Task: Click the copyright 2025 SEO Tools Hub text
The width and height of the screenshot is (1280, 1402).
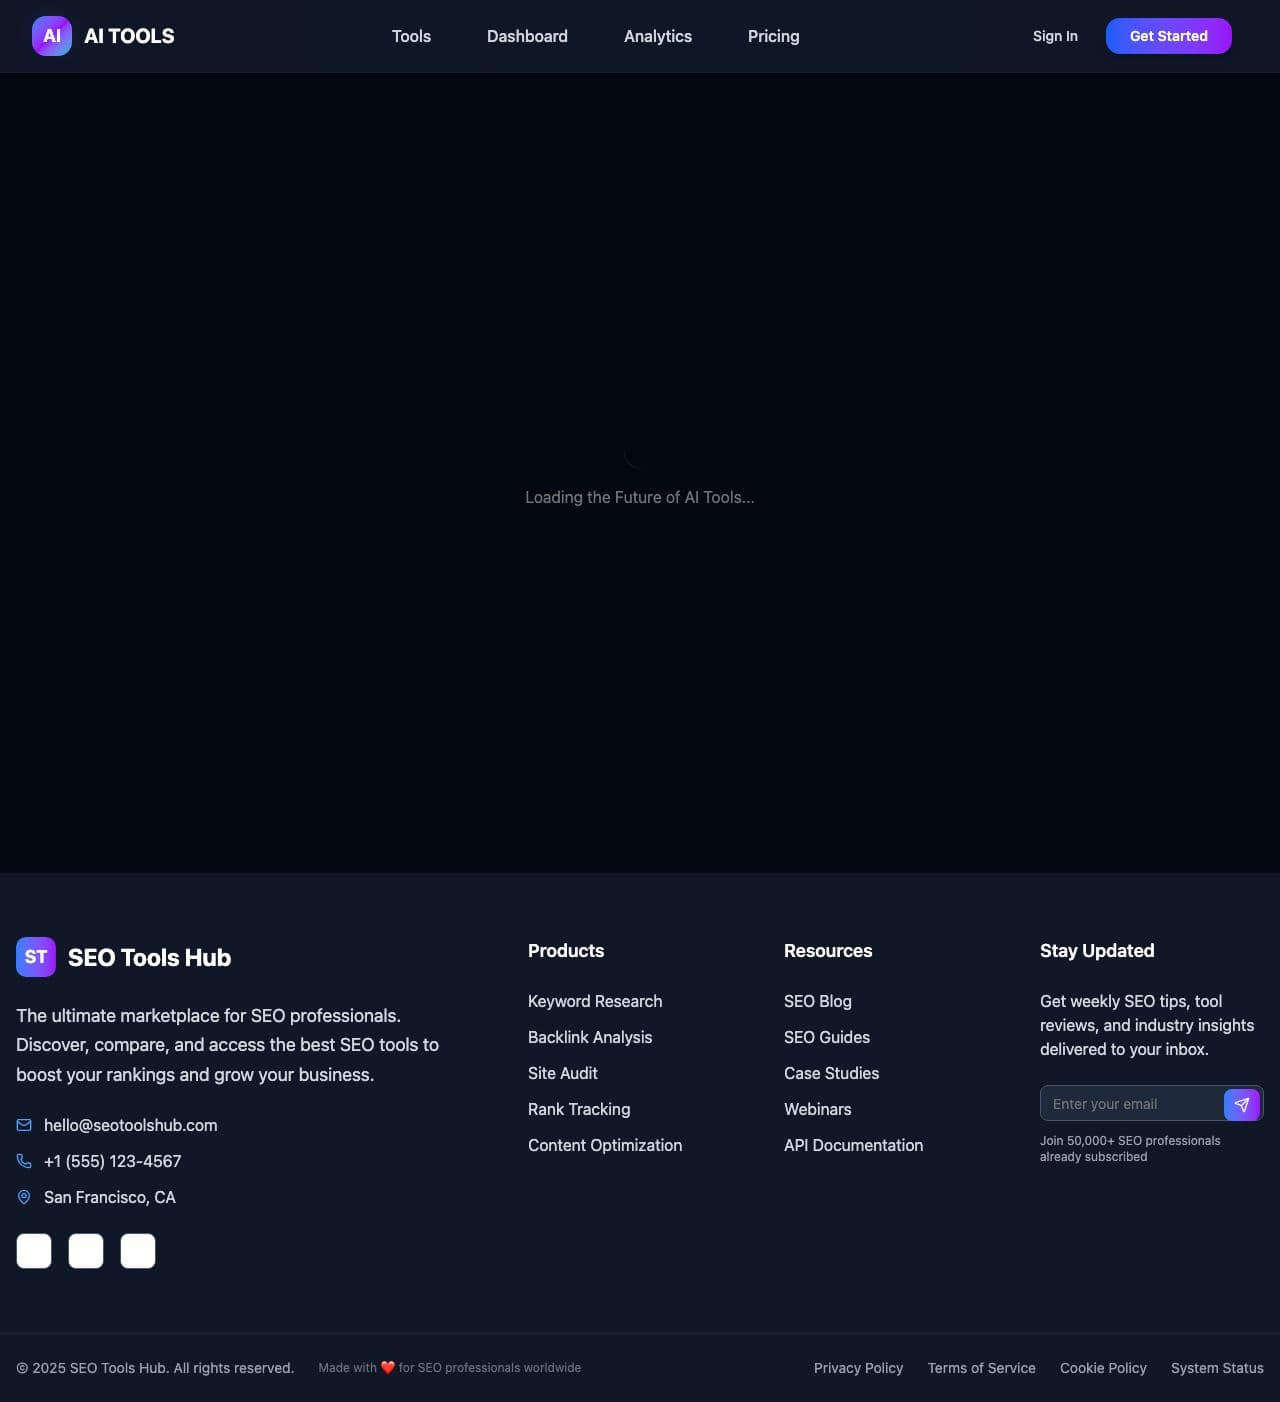Action: 155,1368
